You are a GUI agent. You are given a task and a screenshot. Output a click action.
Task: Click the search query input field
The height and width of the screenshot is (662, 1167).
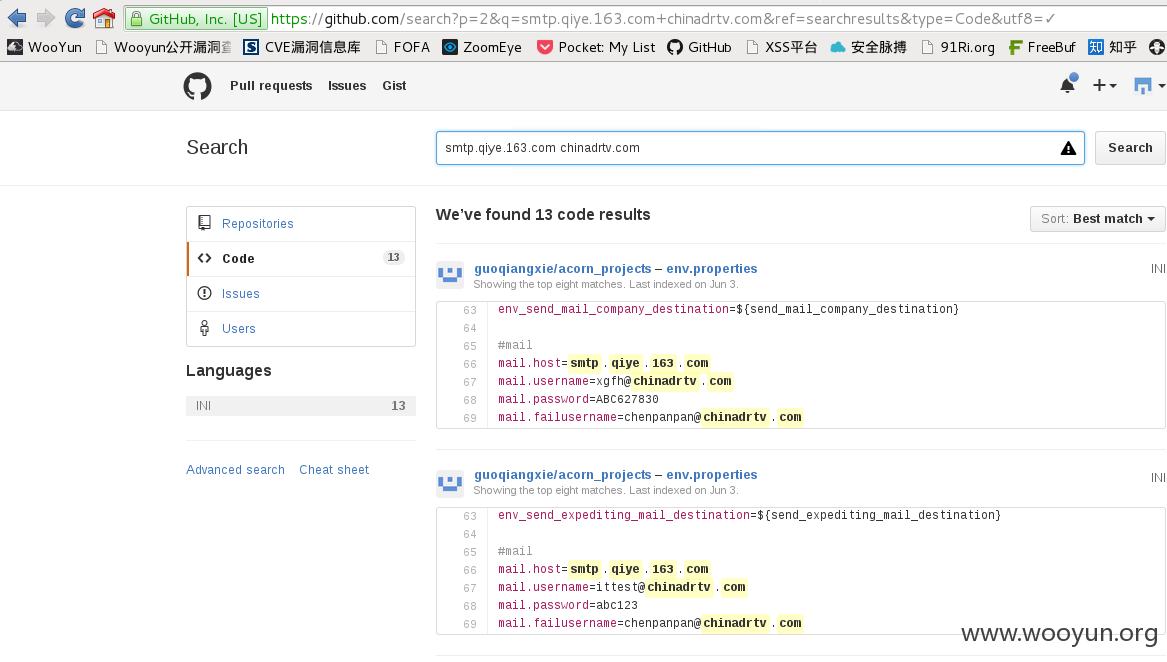[x=760, y=147]
